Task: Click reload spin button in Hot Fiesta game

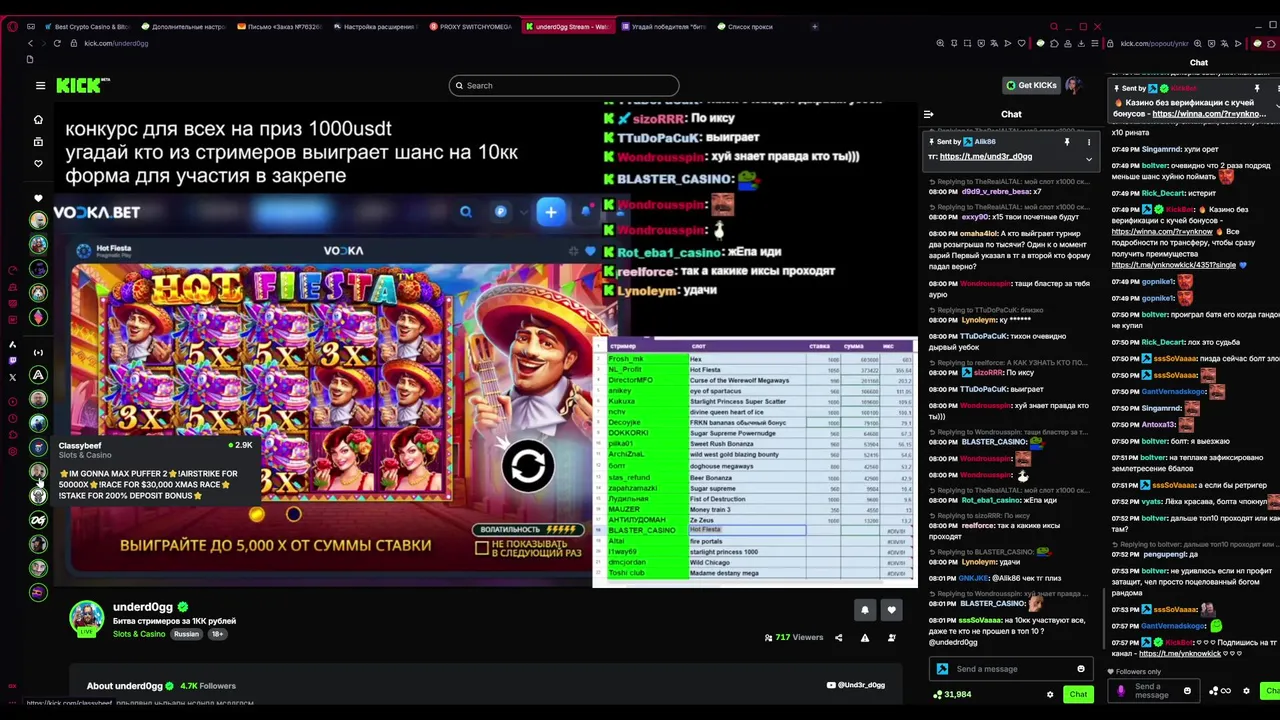Action: coord(527,465)
